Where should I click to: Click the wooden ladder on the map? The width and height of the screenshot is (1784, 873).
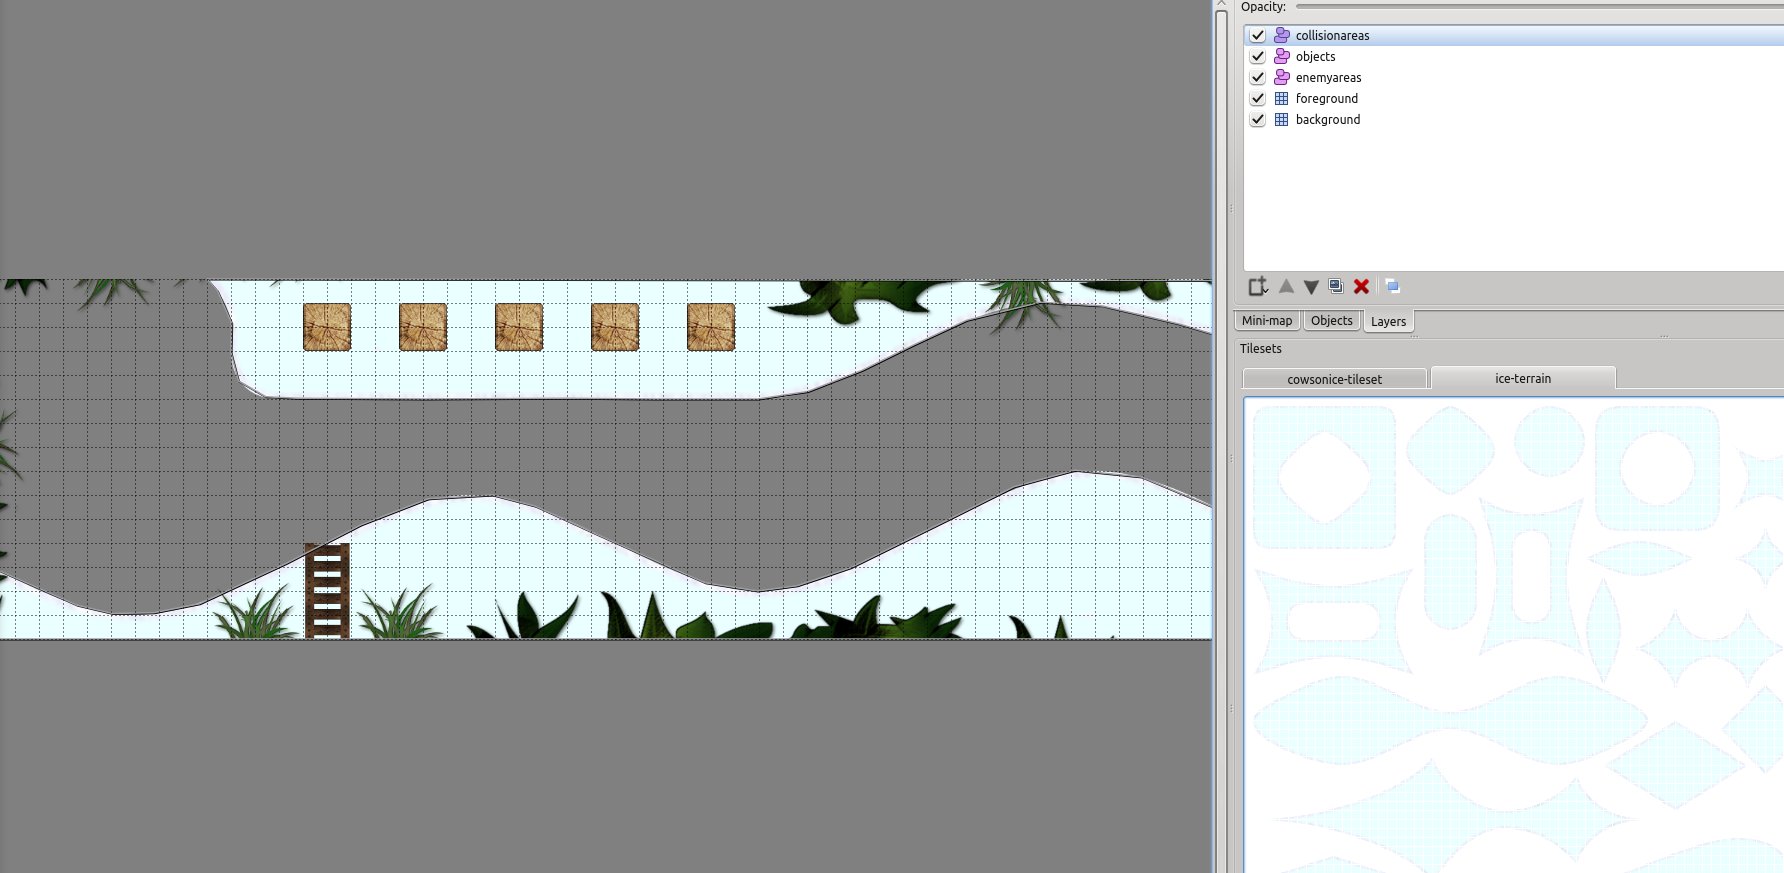pos(327,591)
